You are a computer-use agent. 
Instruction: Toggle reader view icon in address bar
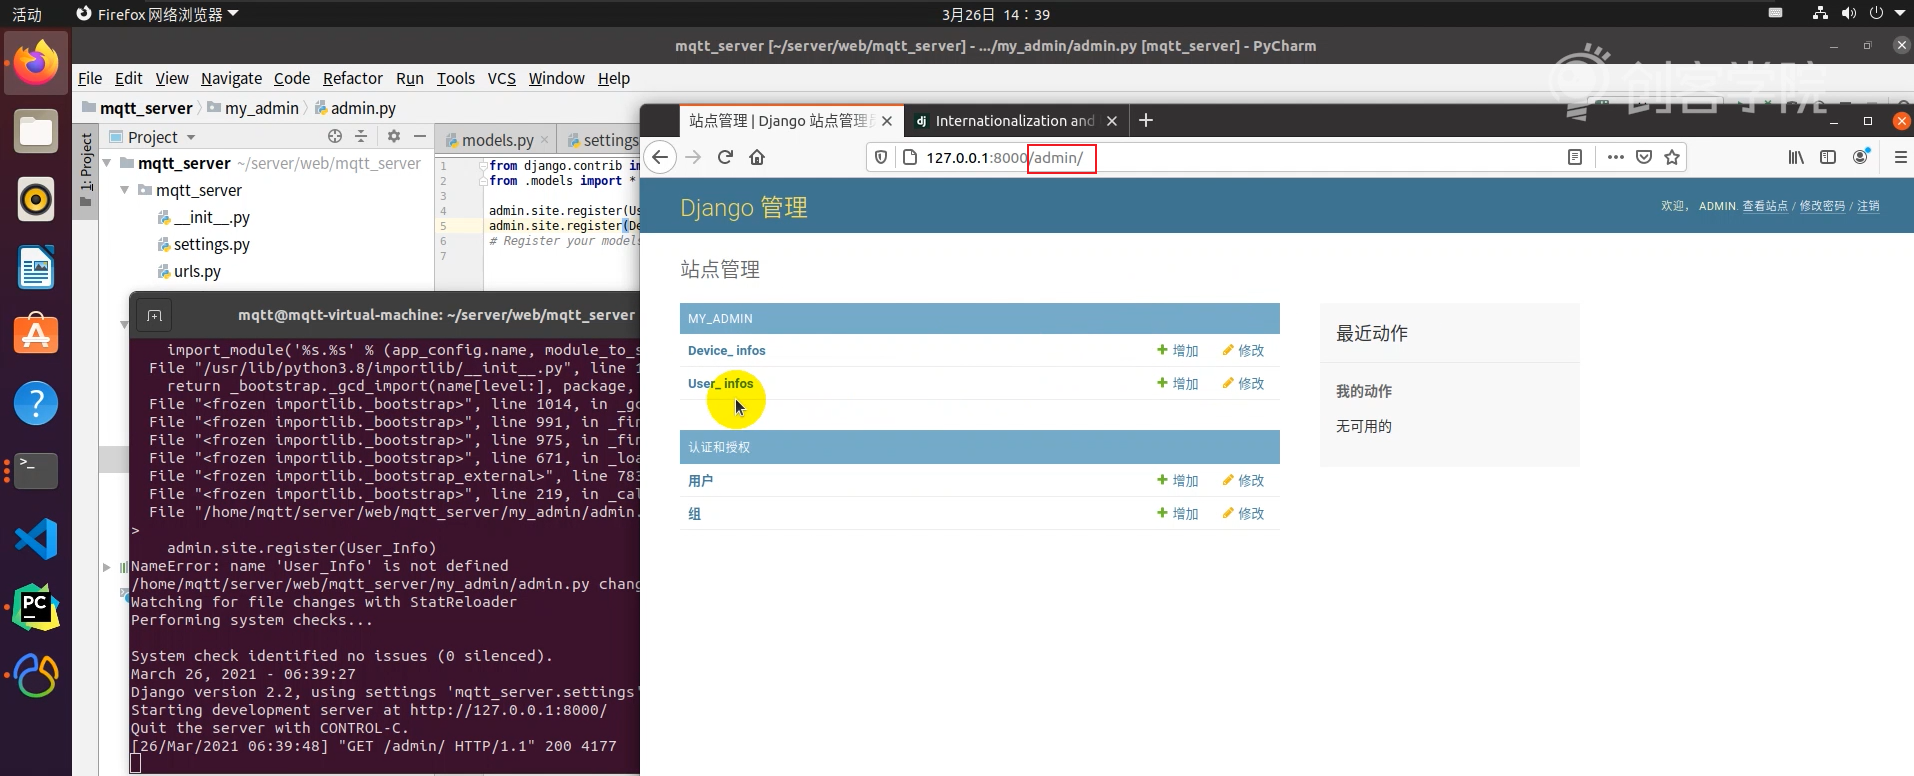[x=1575, y=157]
